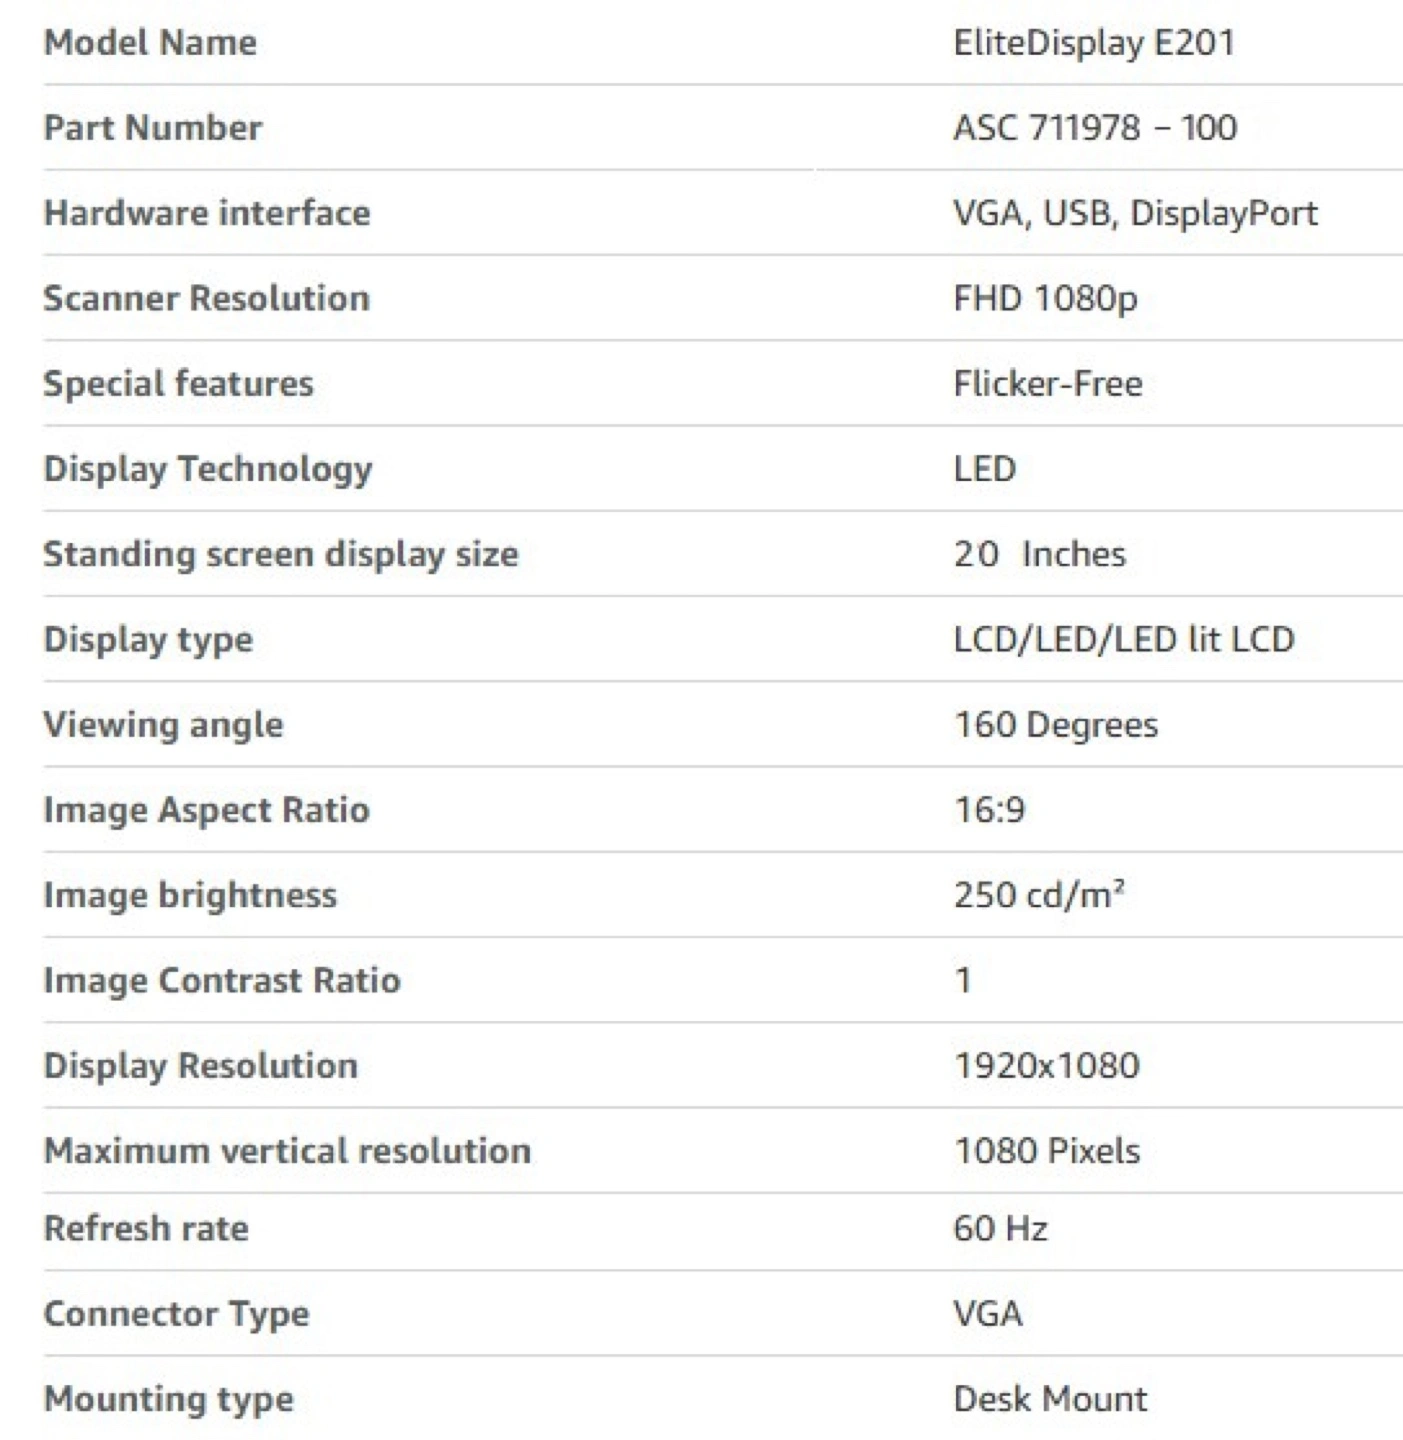
Task: Click the 60 Hz refresh rate value
Action: (x=1000, y=1228)
